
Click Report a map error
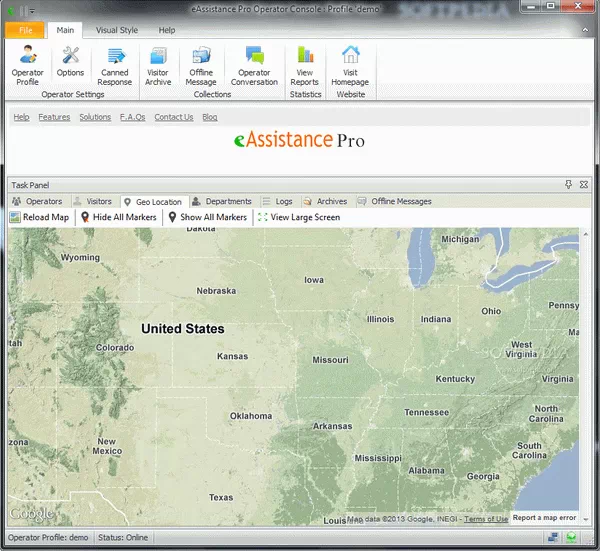click(x=544, y=518)
